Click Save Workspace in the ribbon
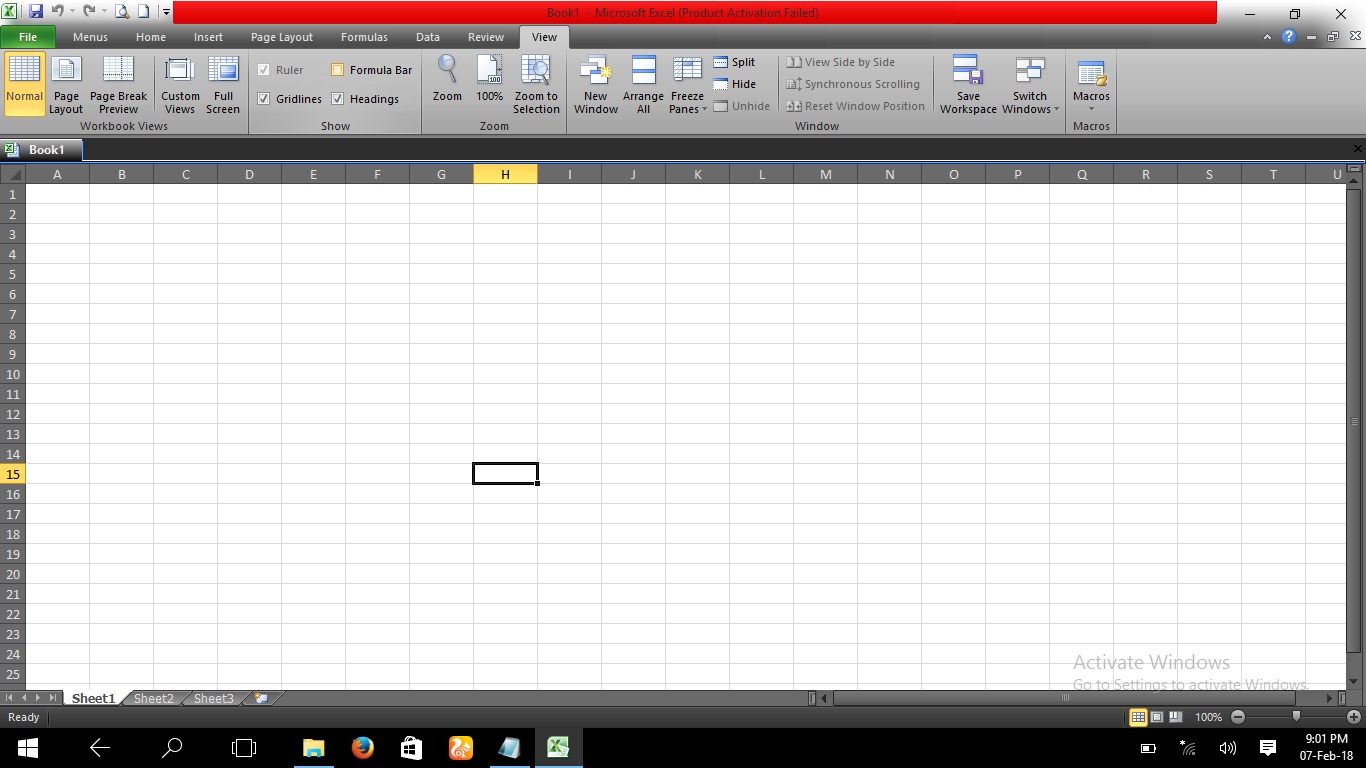1366x768 pixels. coord(968,84)
